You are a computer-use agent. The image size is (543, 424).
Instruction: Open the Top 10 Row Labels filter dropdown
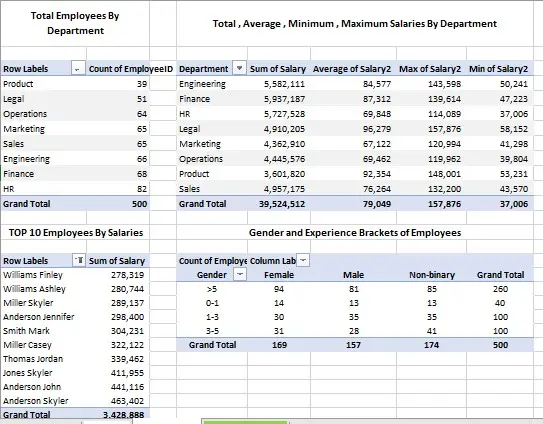pyautogui.click(x=79, y=260)
